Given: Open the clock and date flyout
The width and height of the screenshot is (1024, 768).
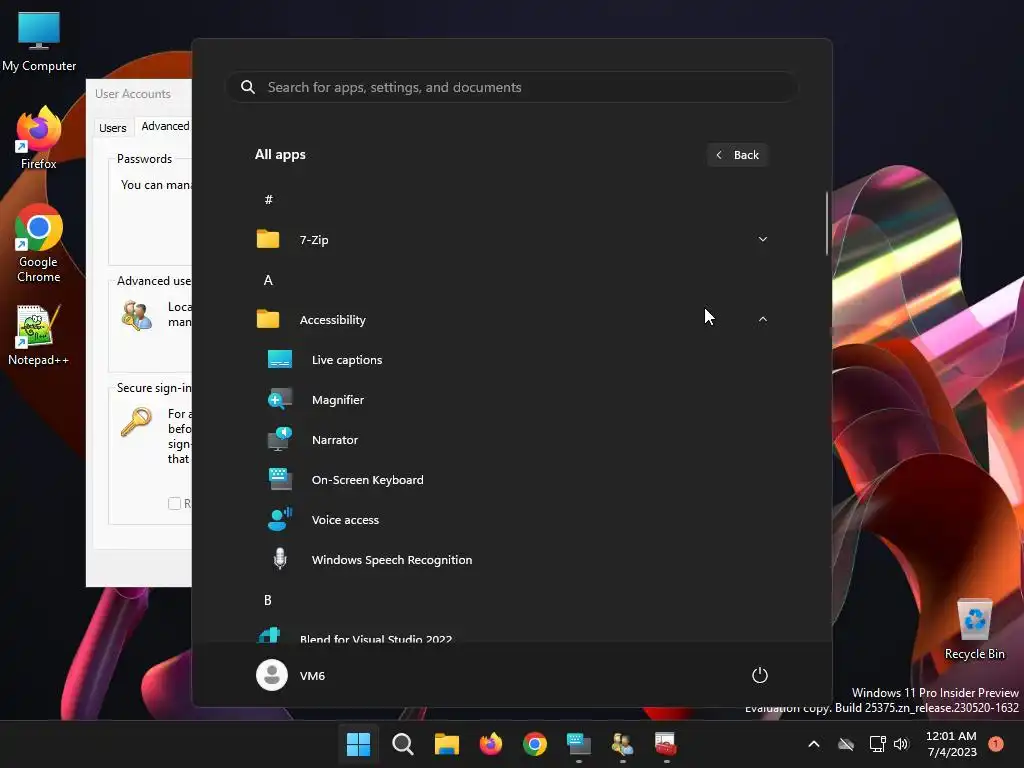Looking at the screenshot, I should (951, 744).
